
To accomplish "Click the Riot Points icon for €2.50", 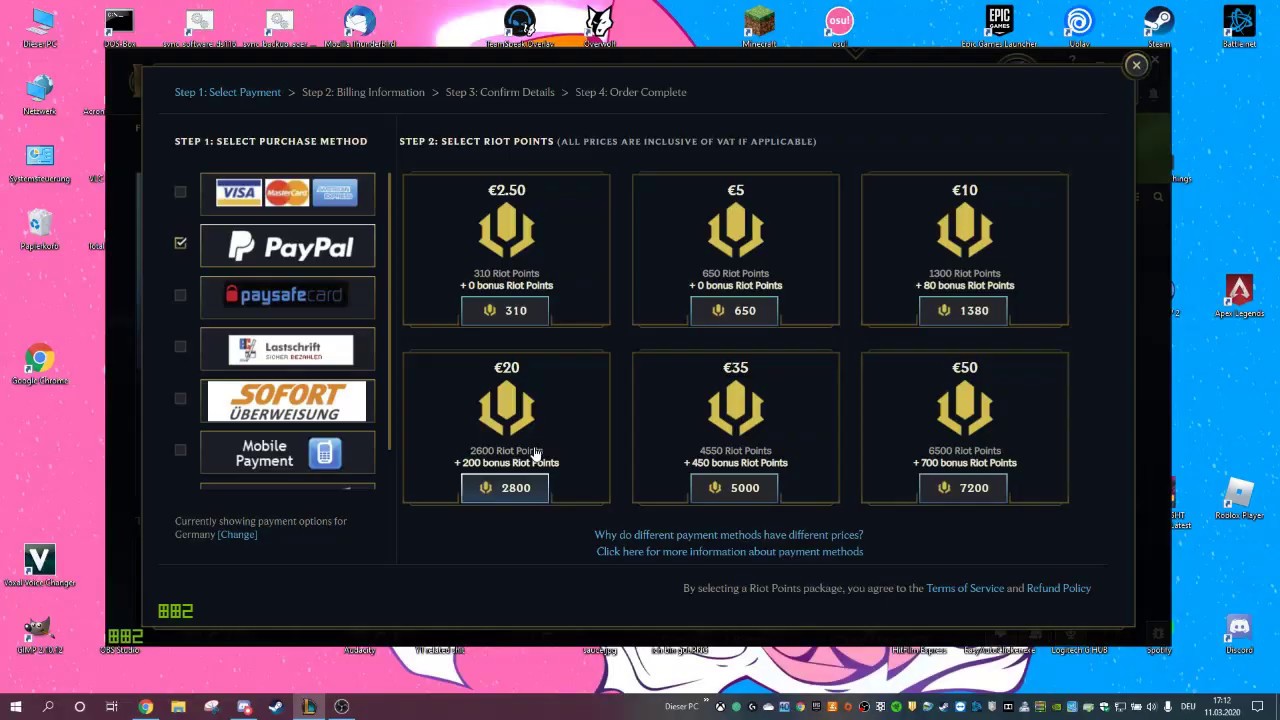I will pos(506,231).
